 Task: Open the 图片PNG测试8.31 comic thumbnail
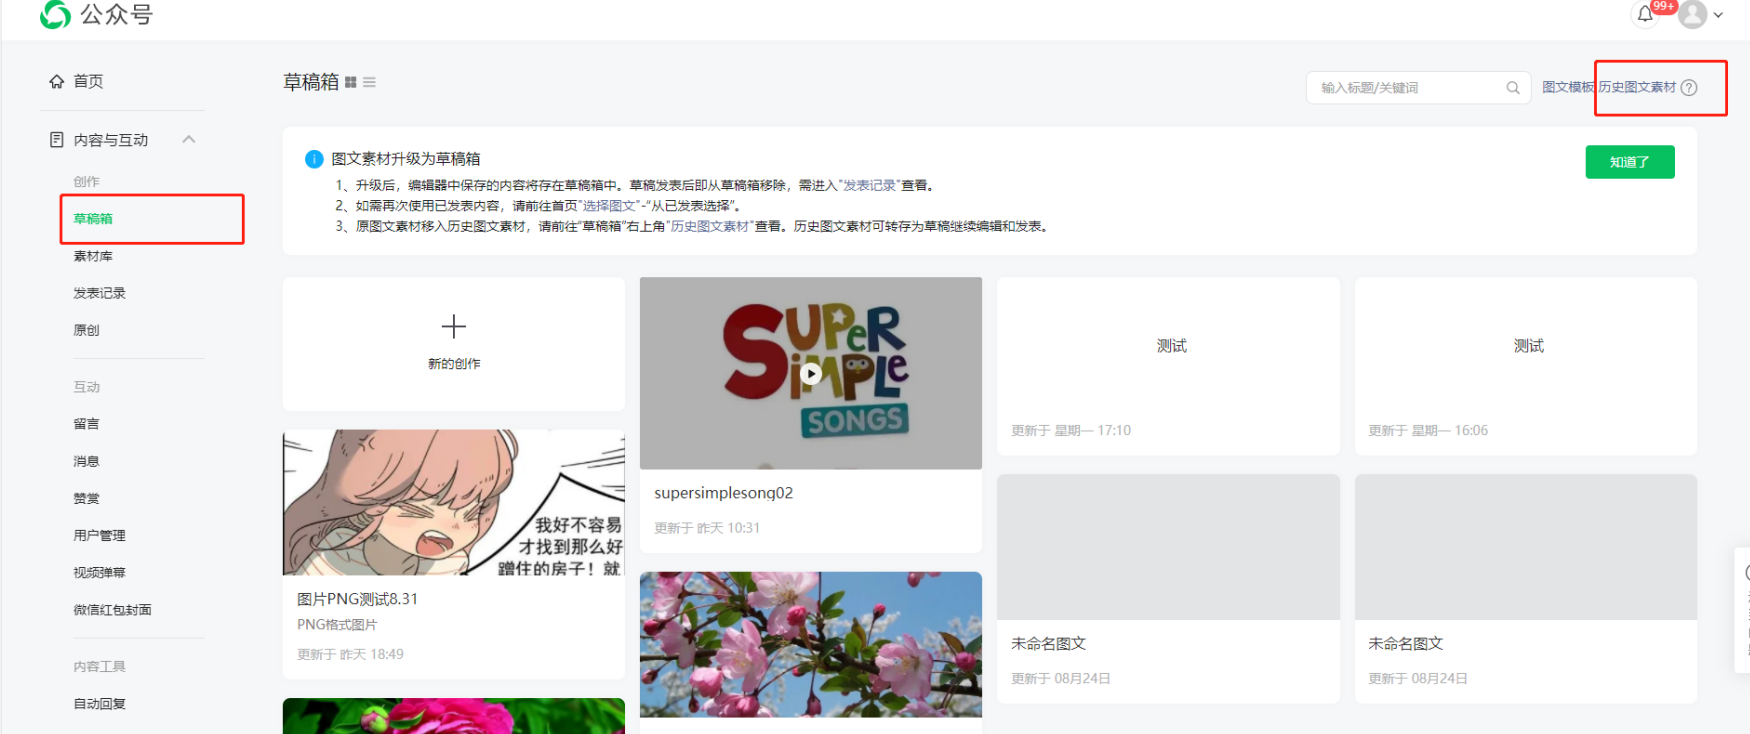(454, 502)
